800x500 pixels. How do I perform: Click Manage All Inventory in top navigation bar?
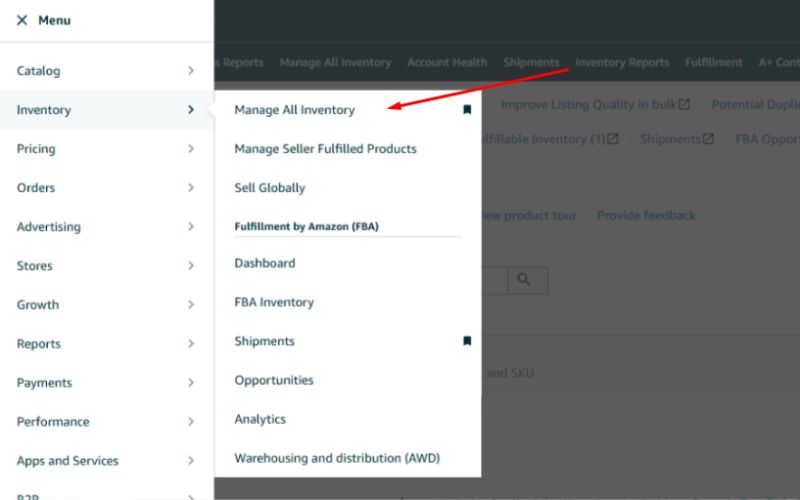[x=335, y=62]
